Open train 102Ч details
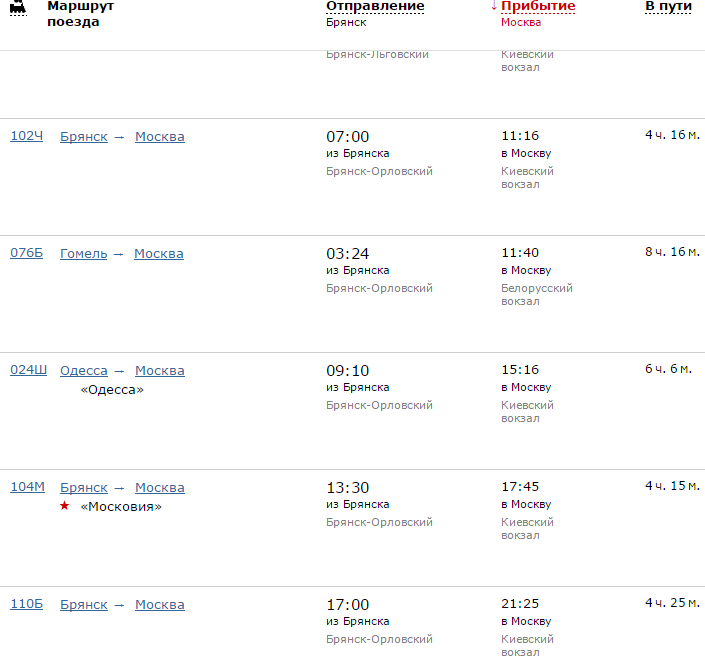The width and height of the screenshot is (705, 671). pos(27,136)
